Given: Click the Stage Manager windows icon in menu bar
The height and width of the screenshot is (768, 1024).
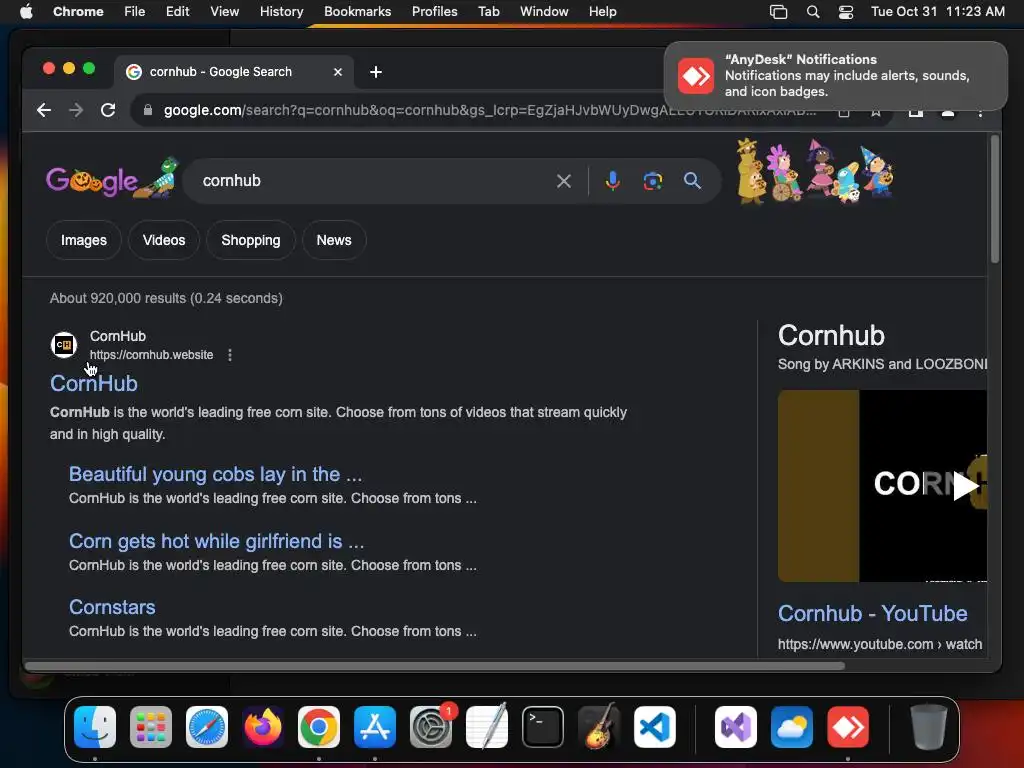Looking at the screenshot, I should point(778,12).
